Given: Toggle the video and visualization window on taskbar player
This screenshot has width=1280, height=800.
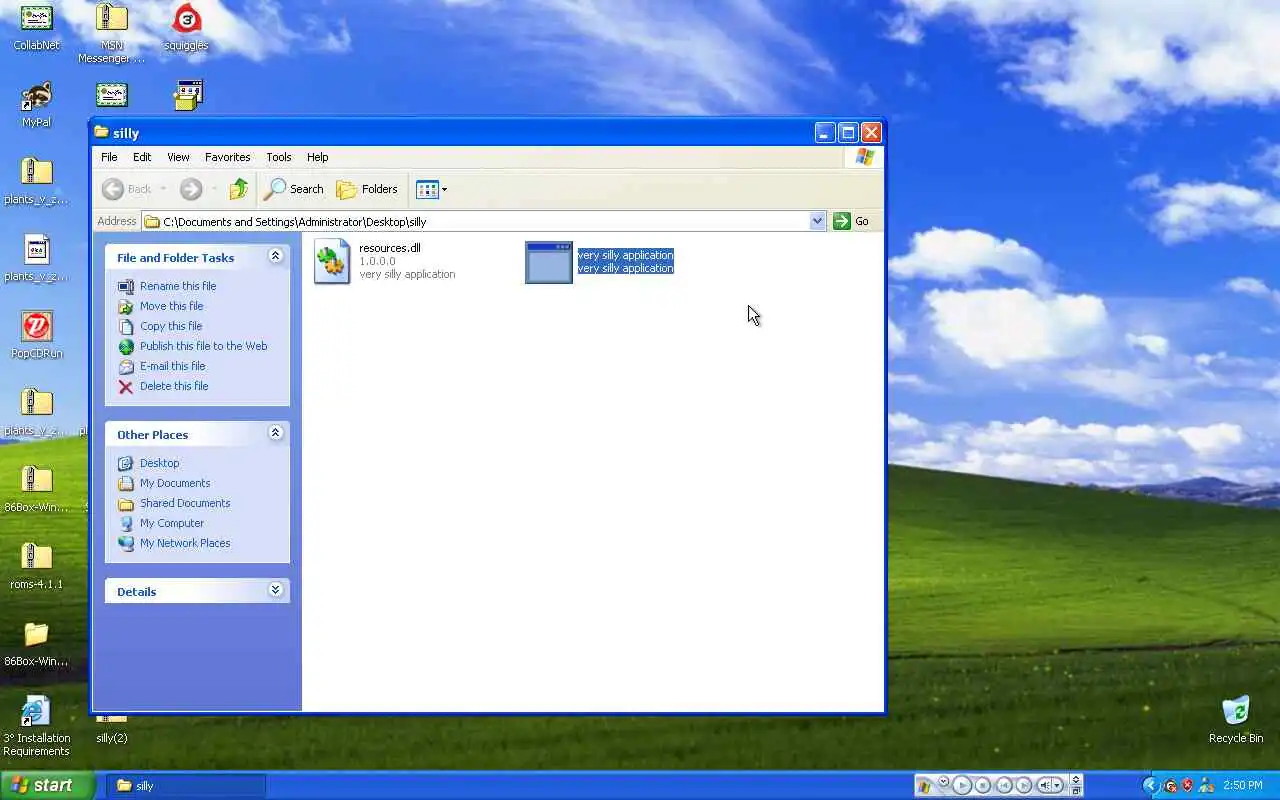Looking at the screenshot, I should (x=1076, y=780).
